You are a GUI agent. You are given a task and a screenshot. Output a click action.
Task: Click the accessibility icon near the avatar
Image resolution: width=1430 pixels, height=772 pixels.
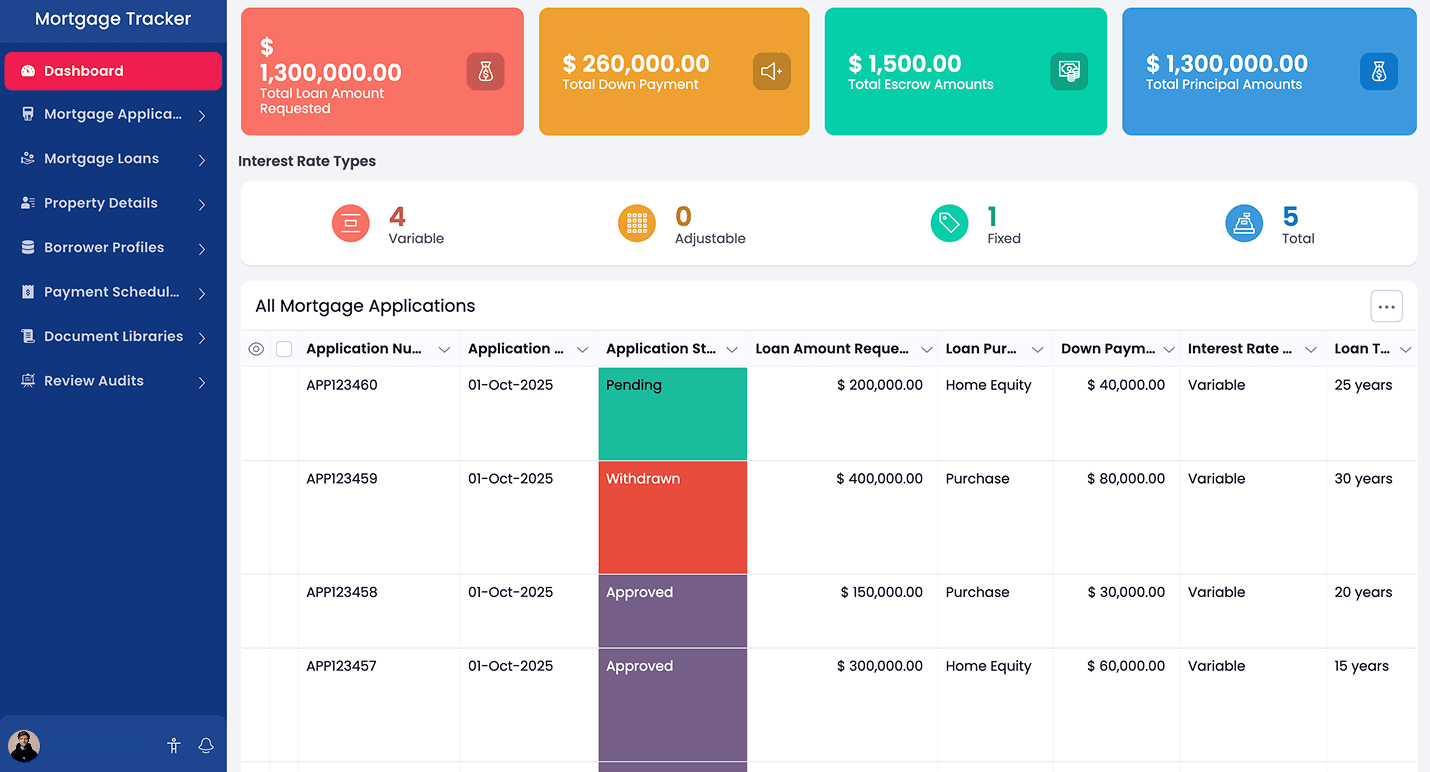pyautogui.click(x=173, y=745)
